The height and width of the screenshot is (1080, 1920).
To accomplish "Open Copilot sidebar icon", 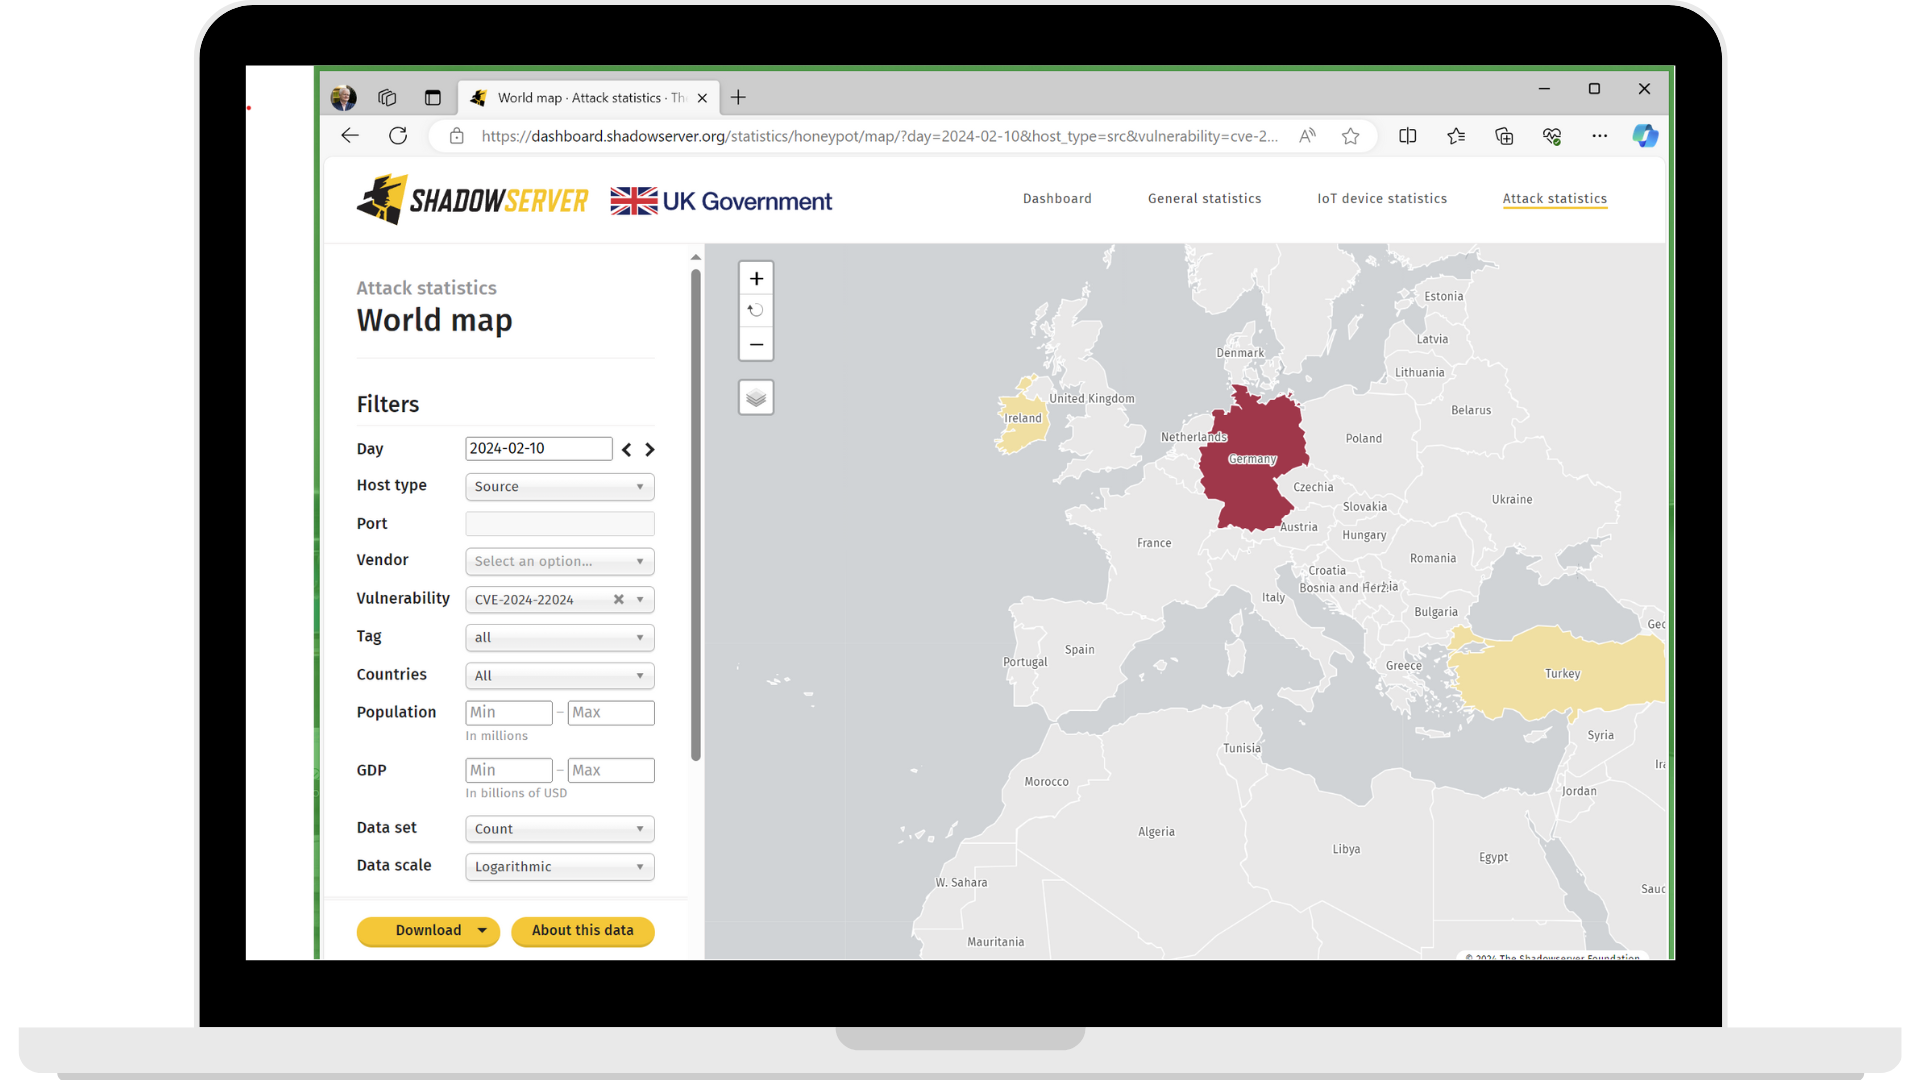I will pyautogui.click(x=1644, y=136).
